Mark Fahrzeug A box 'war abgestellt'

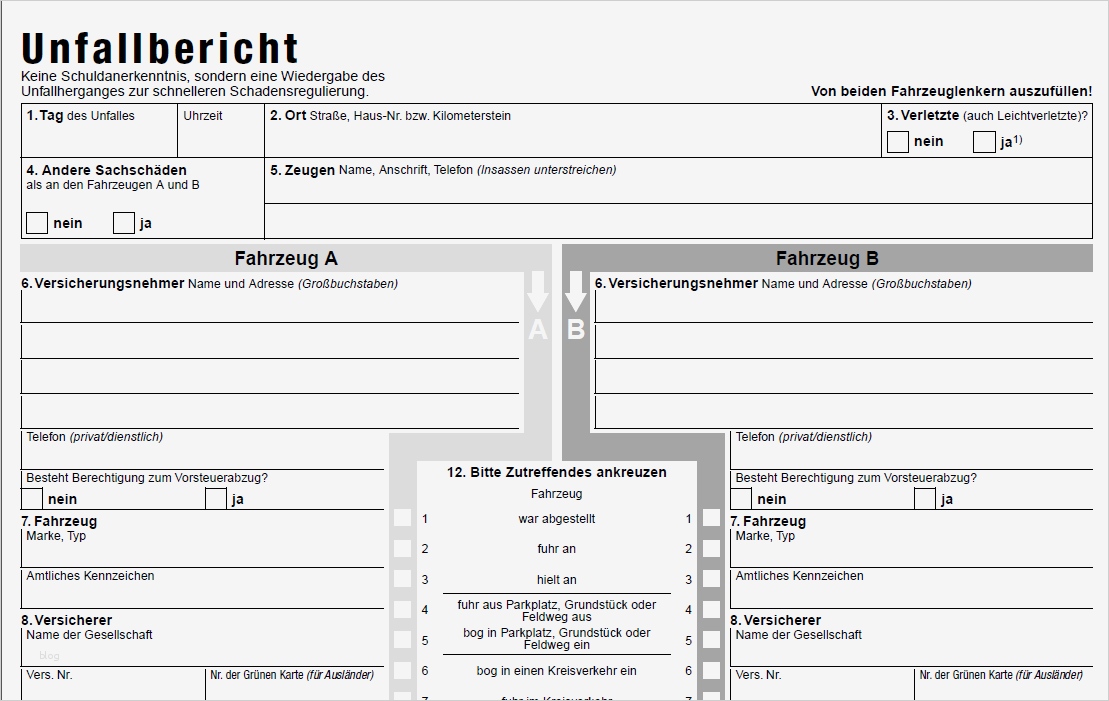coord(402,518)
